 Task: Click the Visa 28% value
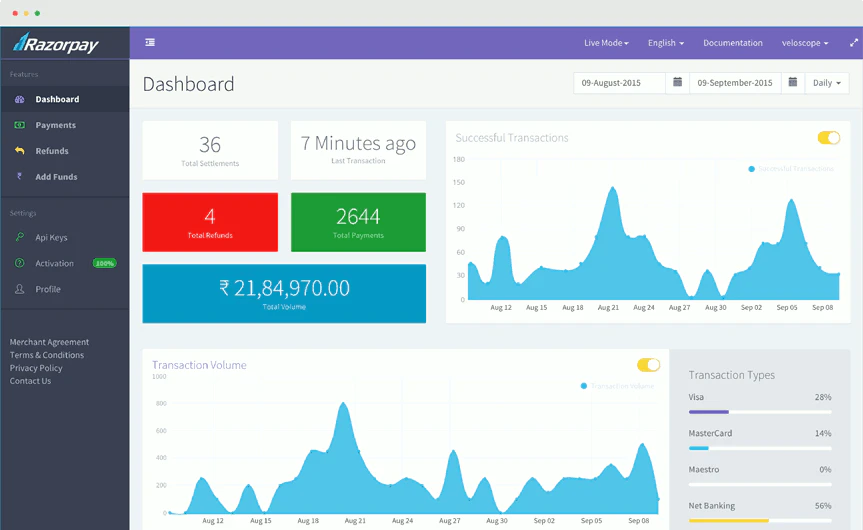(823, 397)
